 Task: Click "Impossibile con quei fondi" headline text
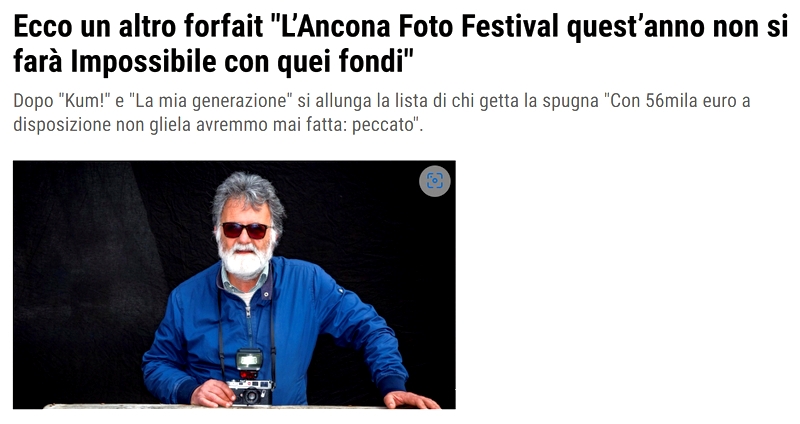coord(241,62)
